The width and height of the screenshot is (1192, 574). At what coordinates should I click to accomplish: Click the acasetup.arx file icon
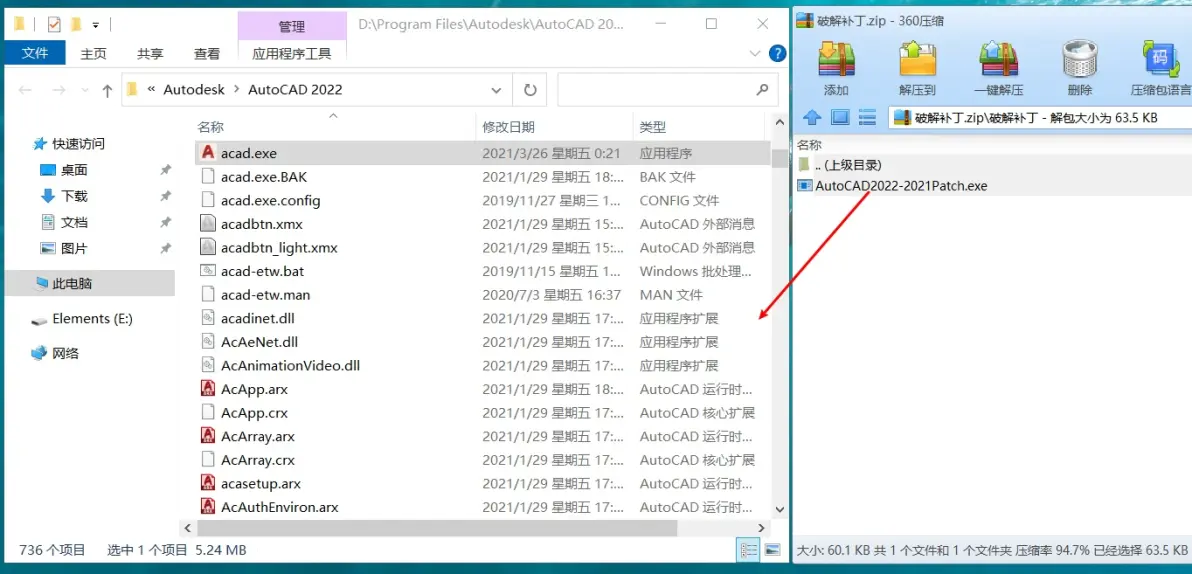tap(208, 484)
